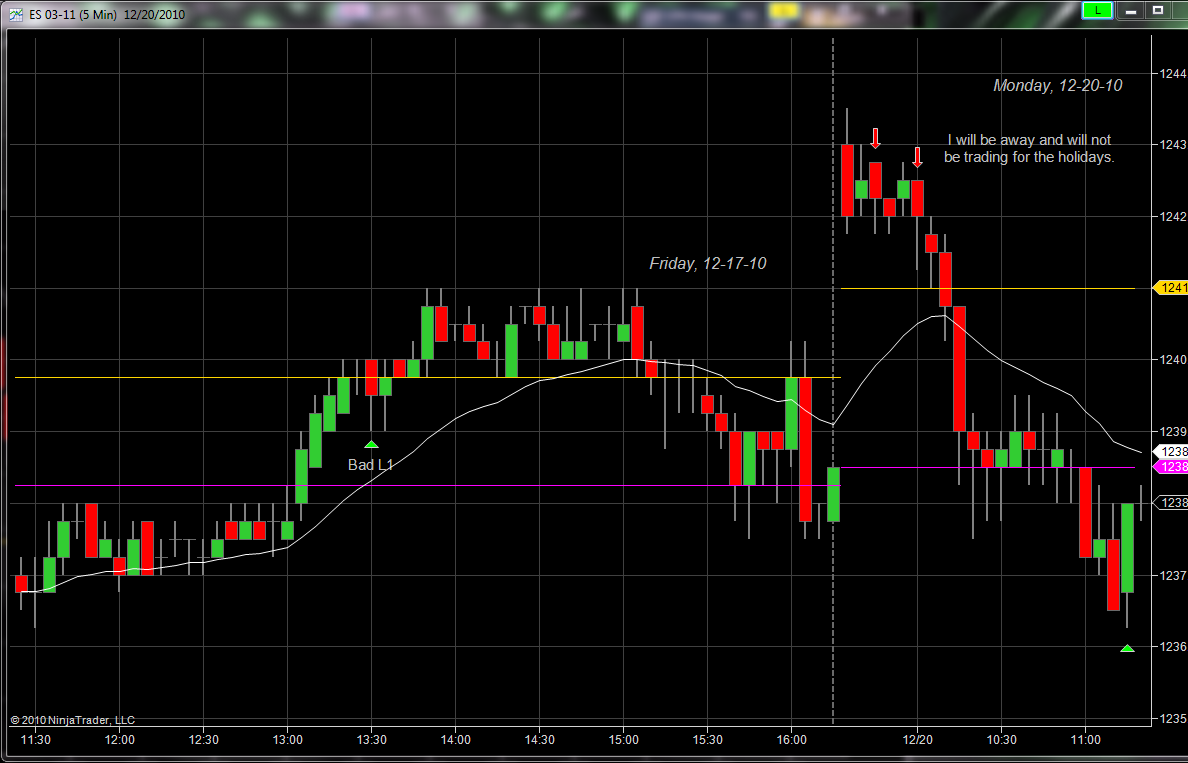Image resolution: width=1188 pixels, height=763 pixels.
Task: Select the 'Friday, 12-17-10' text label
Action: [x=708, y=263]
